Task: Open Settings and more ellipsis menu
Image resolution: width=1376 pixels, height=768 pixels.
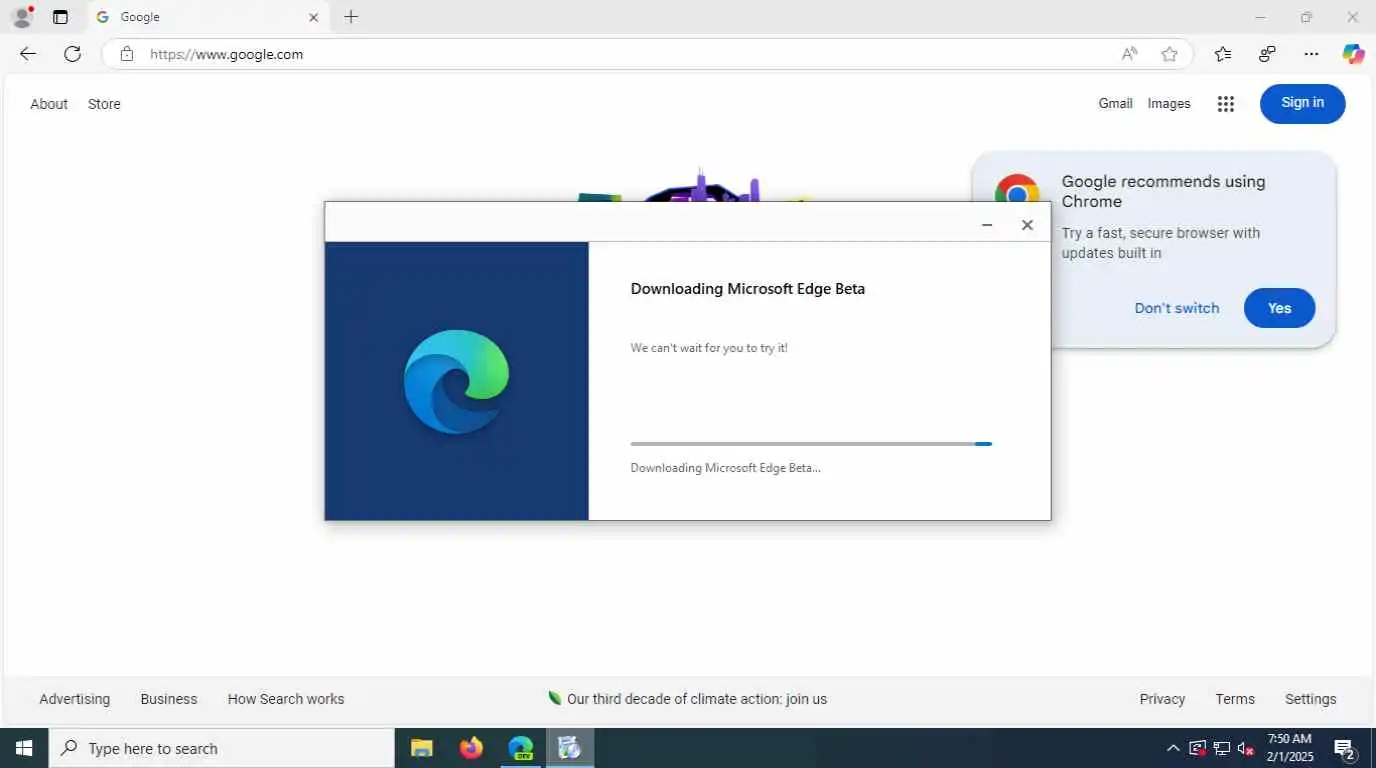Action: coord(1311,54)
